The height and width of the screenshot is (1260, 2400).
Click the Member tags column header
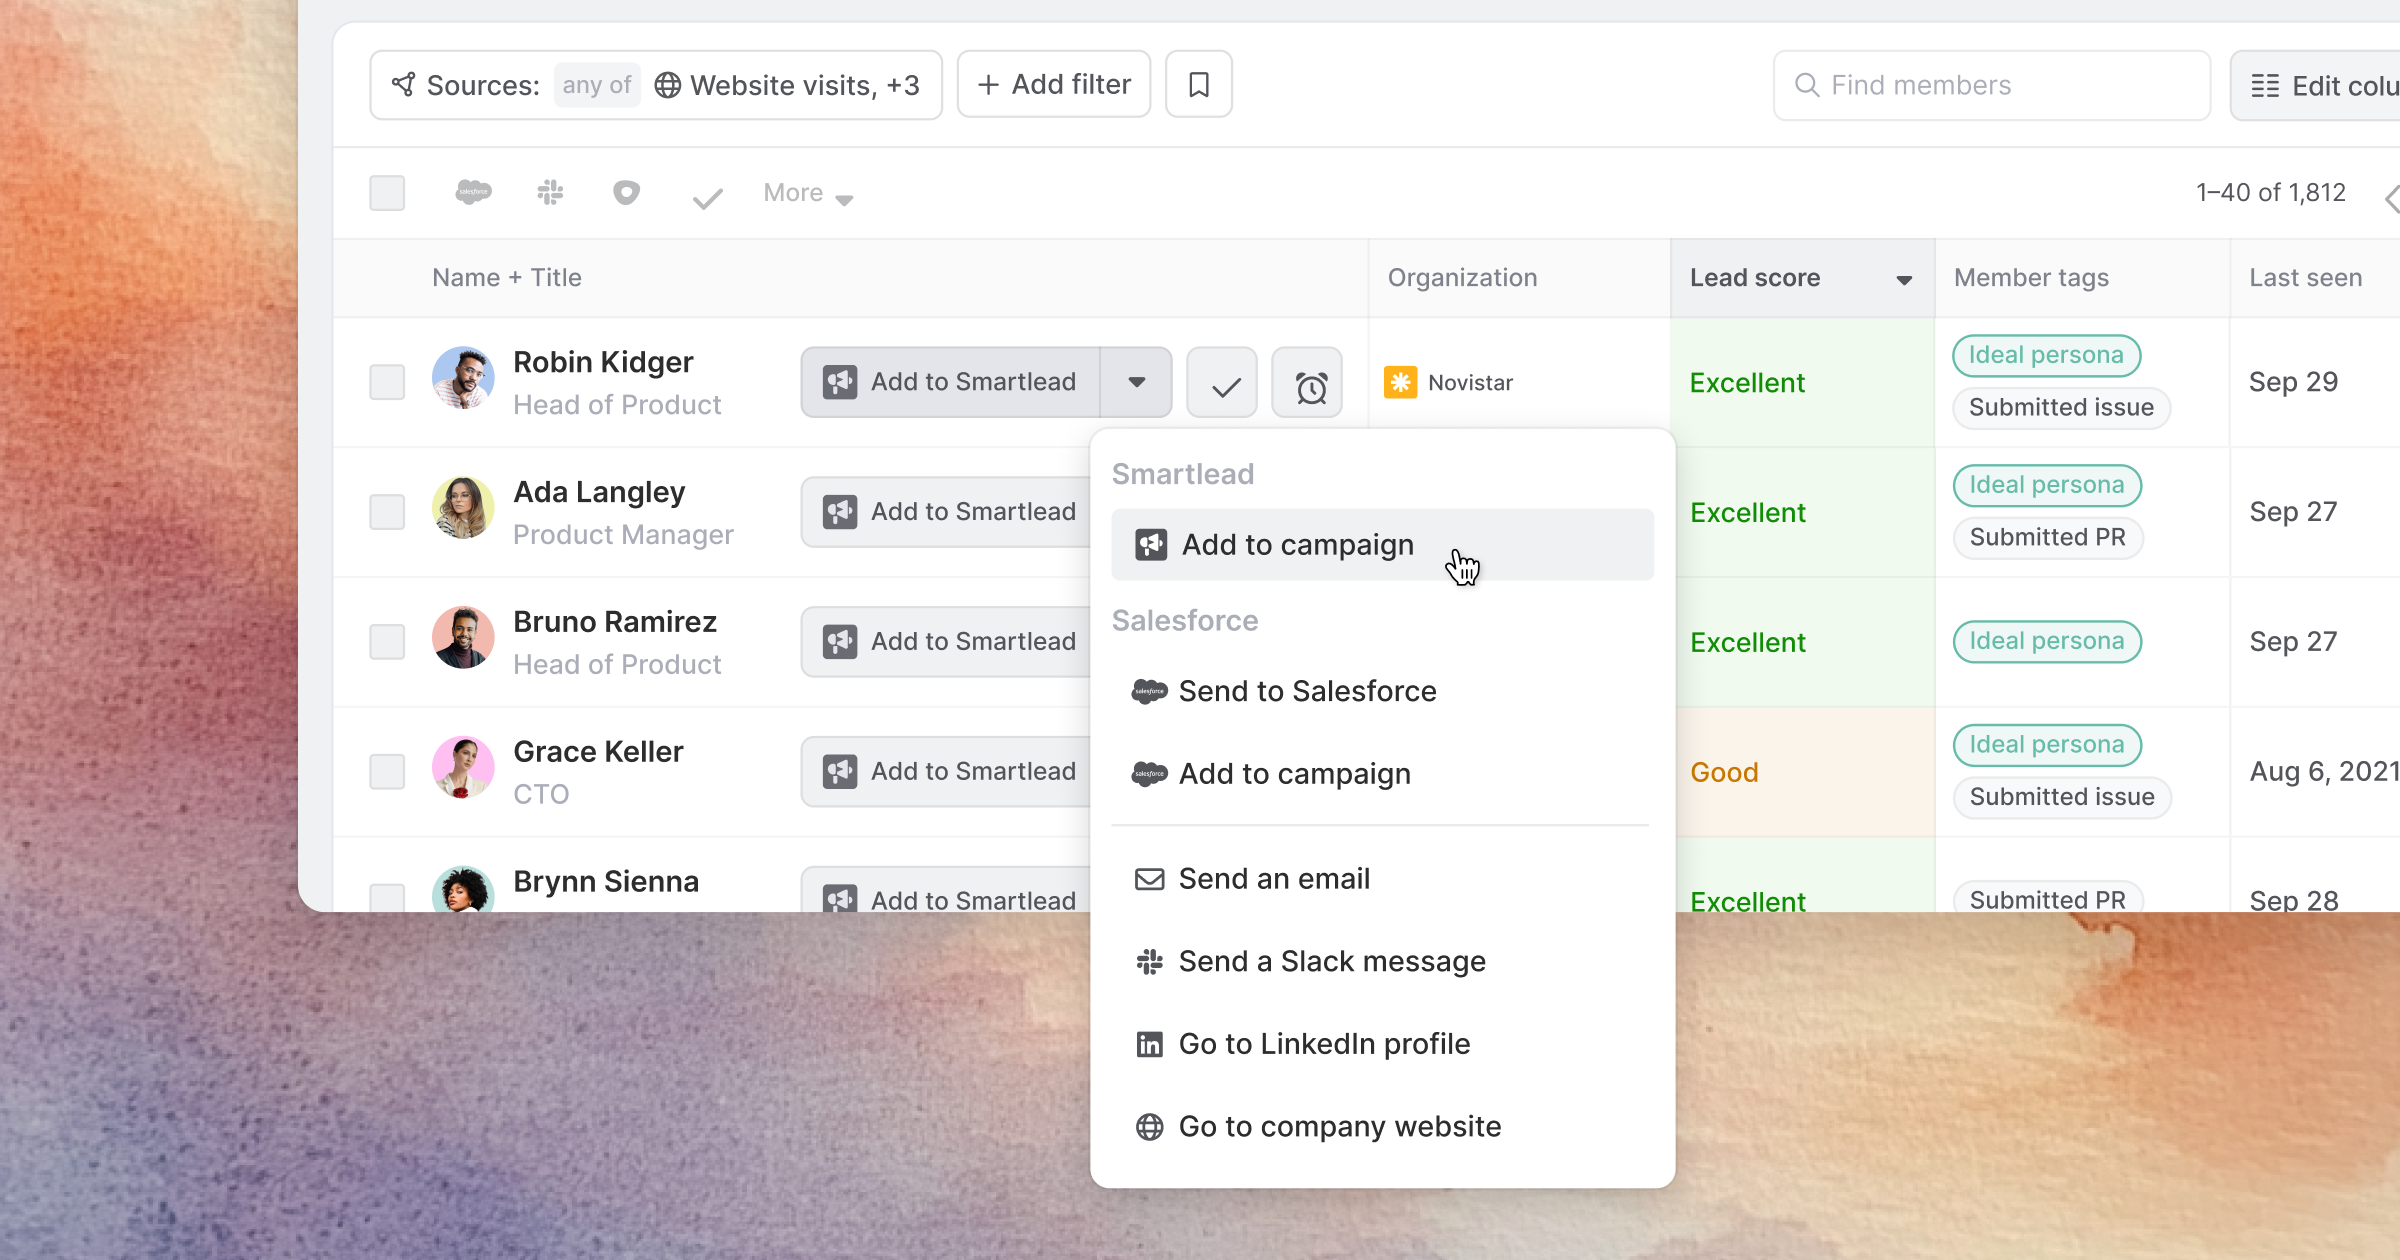2031,278
